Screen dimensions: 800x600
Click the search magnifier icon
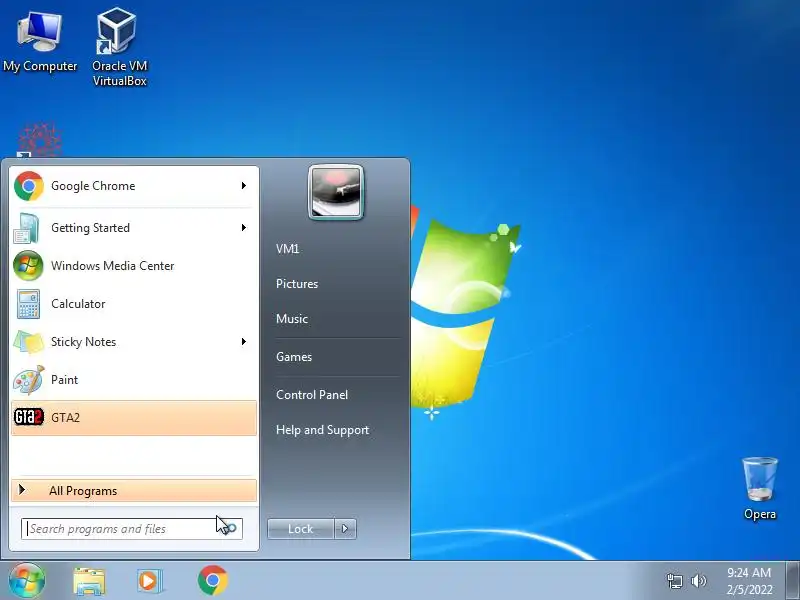[x=231, y=529]
